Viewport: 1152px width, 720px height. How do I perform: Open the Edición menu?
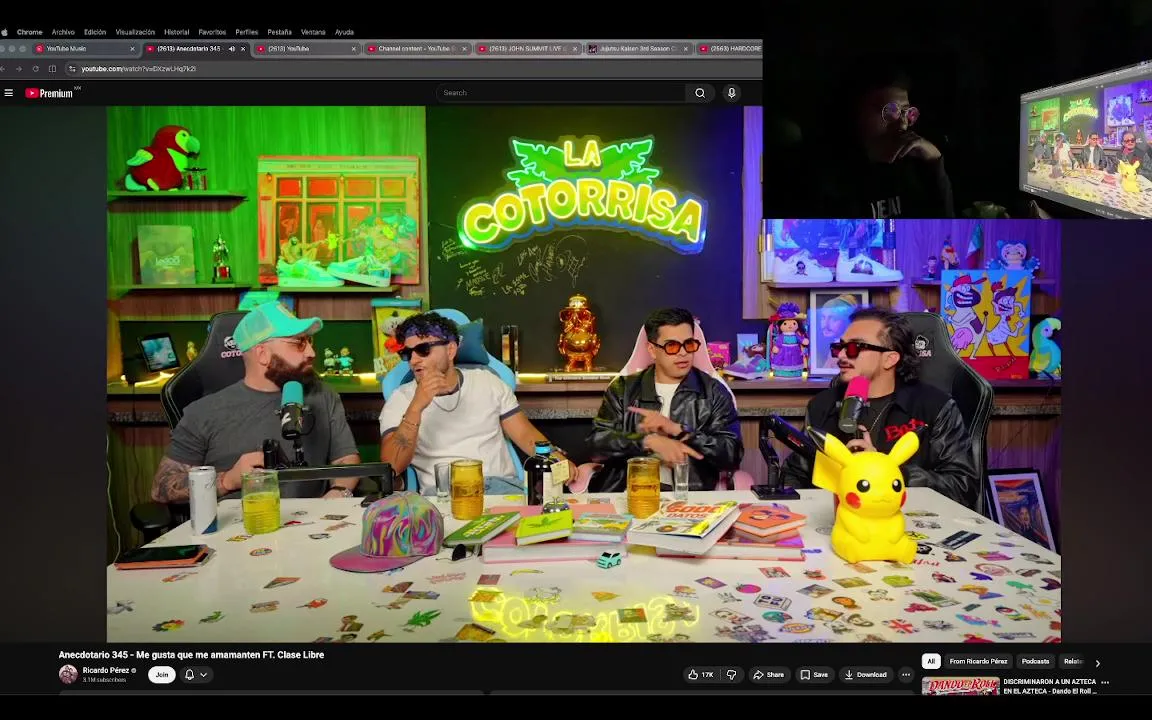(95, 32)
